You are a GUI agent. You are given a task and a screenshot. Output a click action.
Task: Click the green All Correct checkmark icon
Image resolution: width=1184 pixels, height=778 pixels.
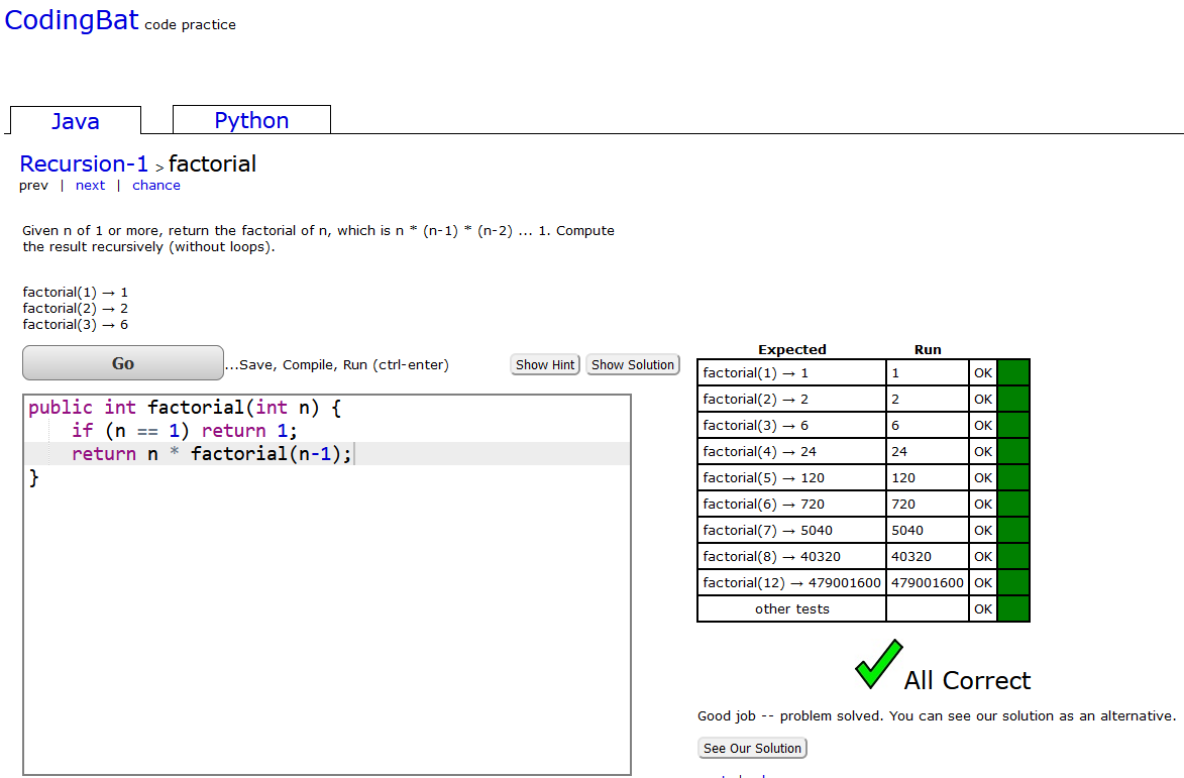(878, 664)
